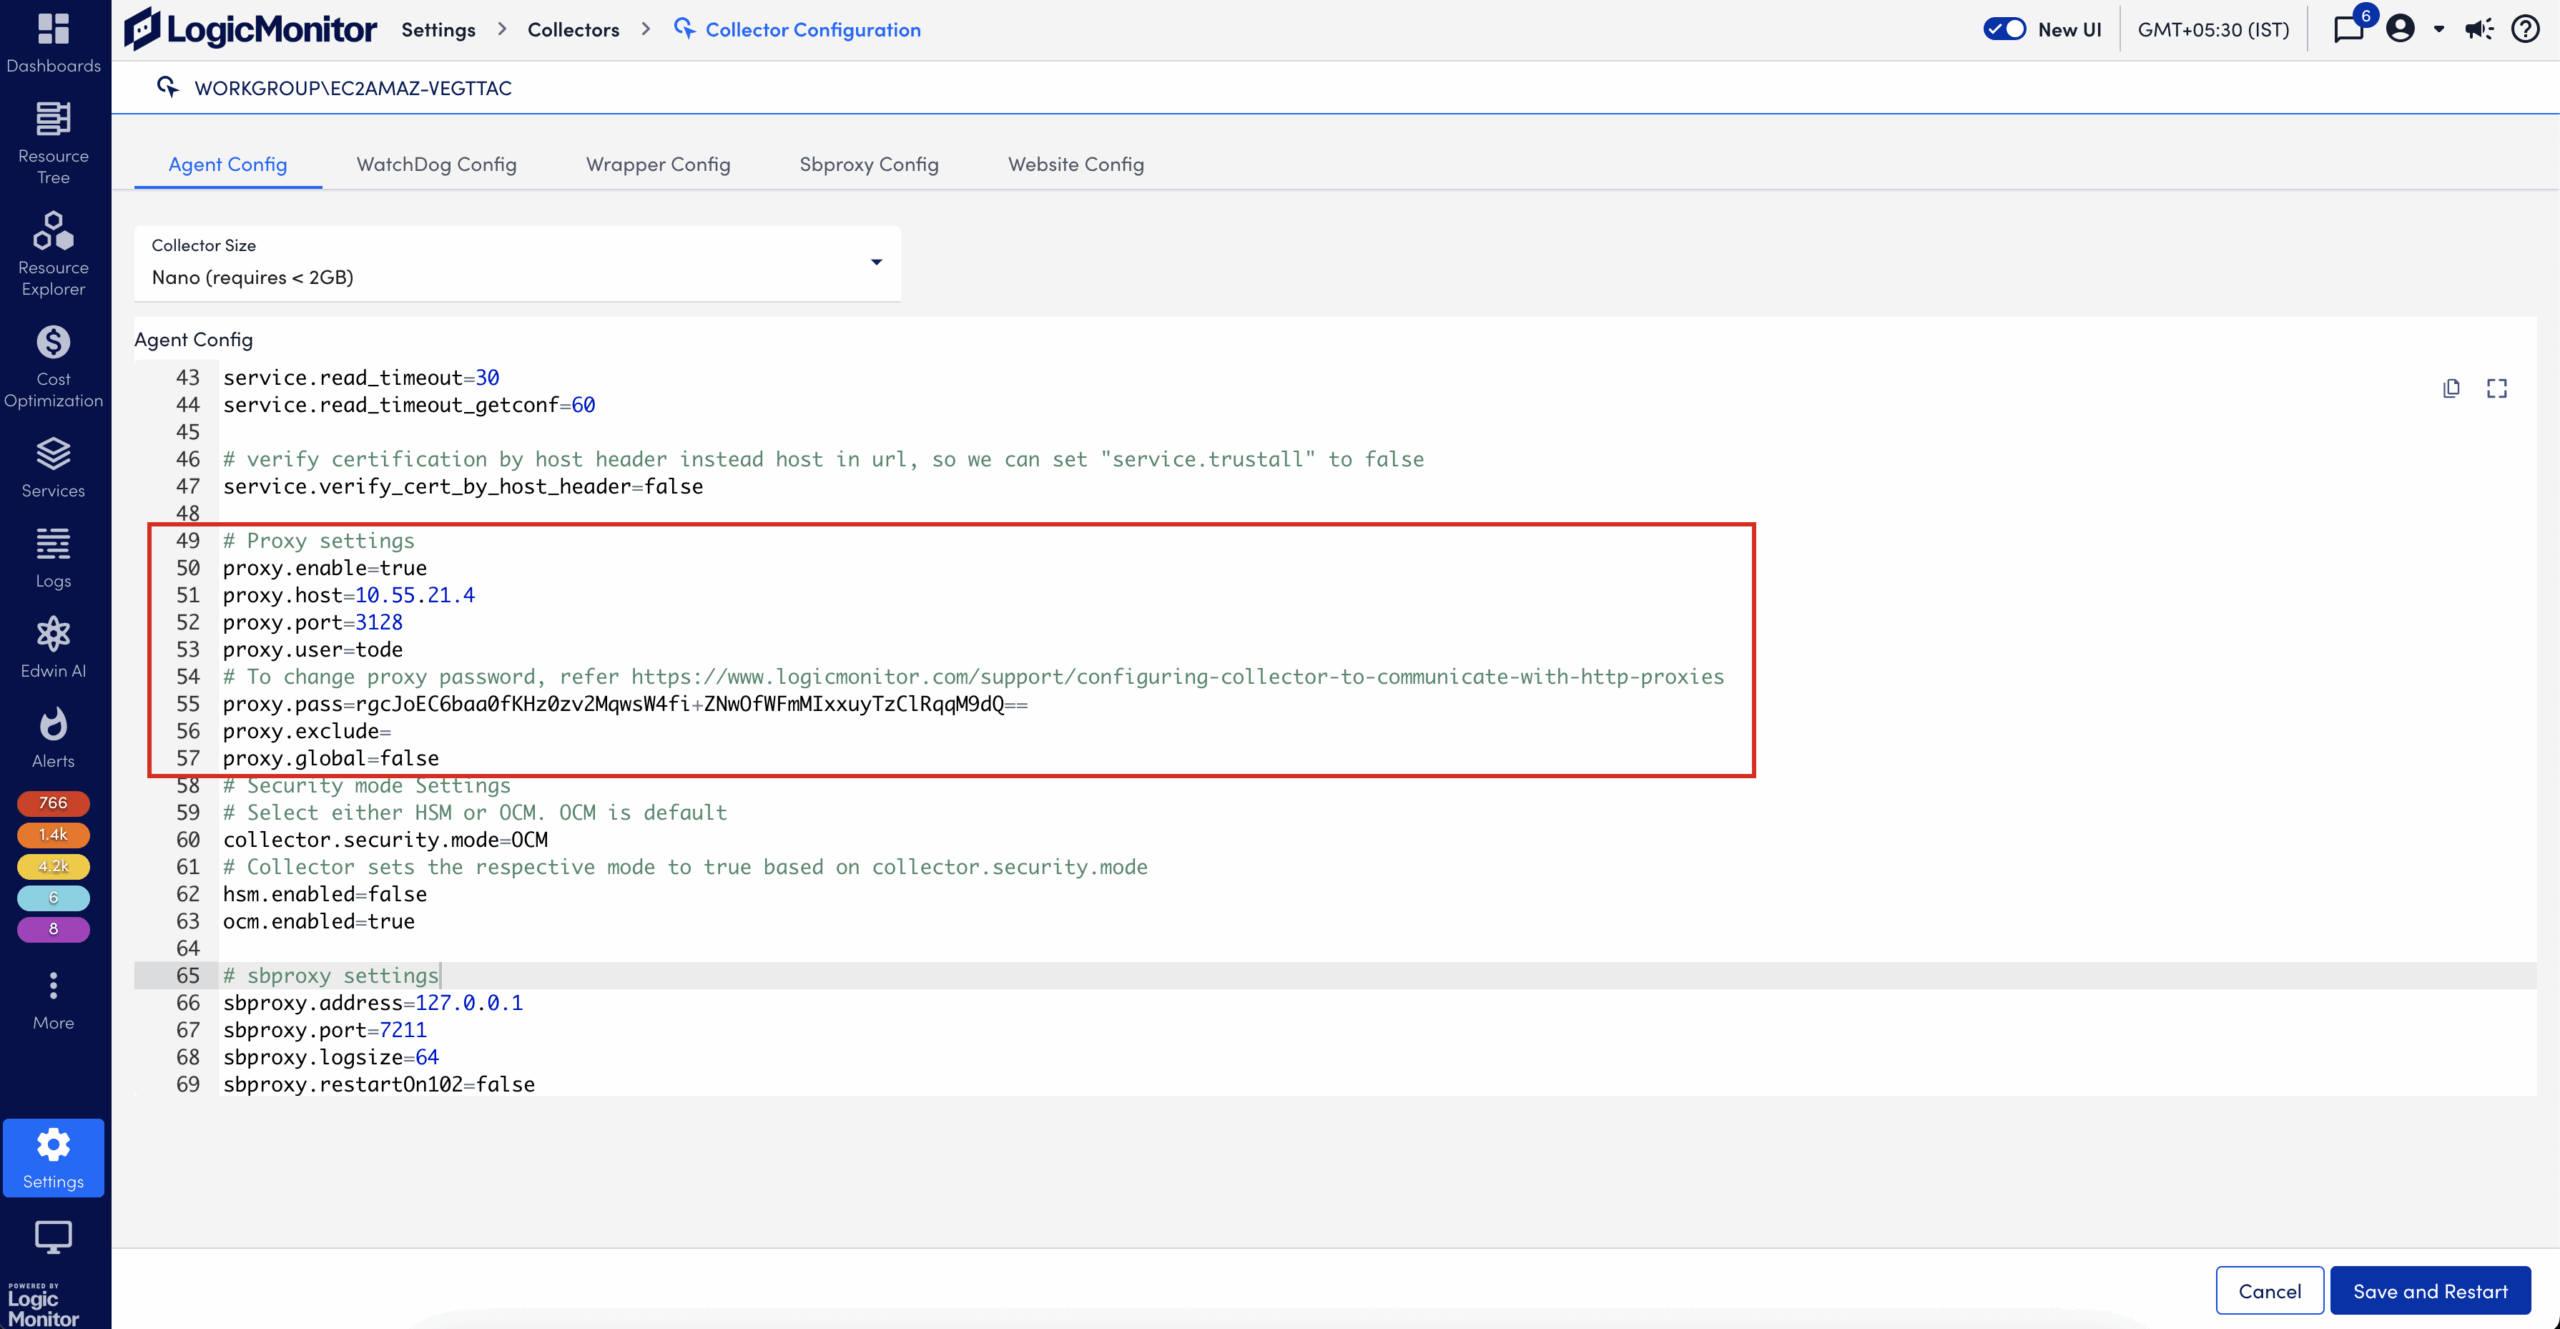Click the Collectors breadcrumb link

(573, 30)
